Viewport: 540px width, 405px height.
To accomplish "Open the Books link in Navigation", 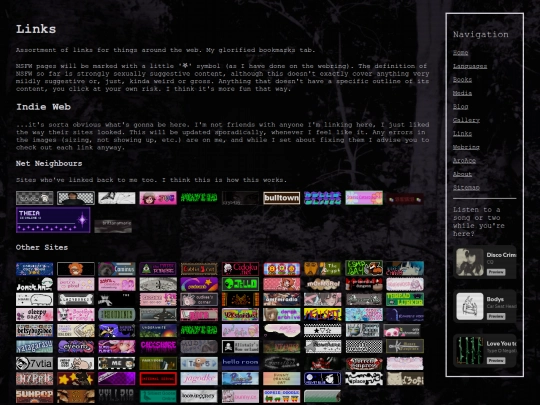I will [462, 80].
